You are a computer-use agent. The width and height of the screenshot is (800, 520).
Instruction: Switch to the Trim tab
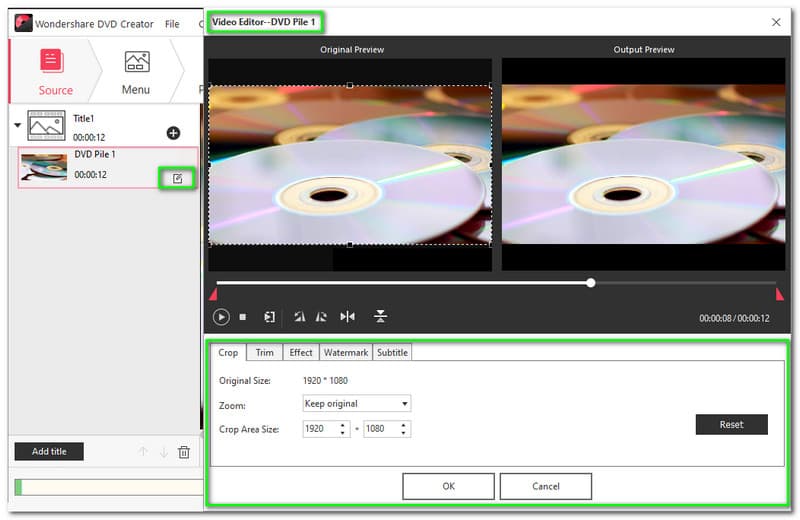[264, 352]
